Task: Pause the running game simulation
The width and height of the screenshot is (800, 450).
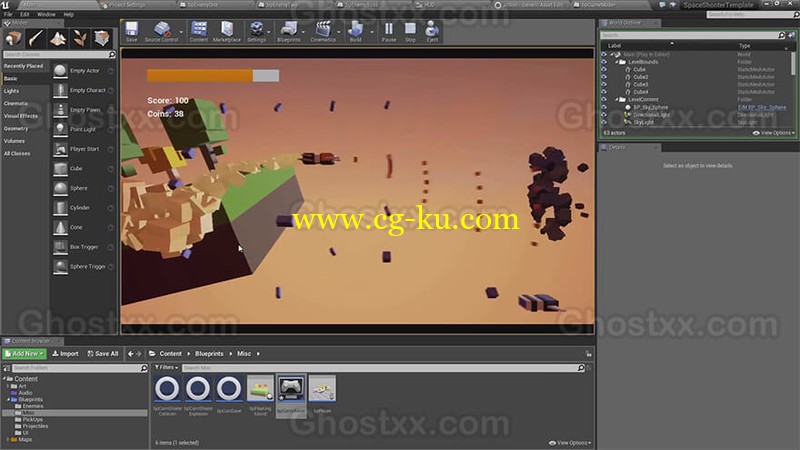Action: [x=389, y=32]
